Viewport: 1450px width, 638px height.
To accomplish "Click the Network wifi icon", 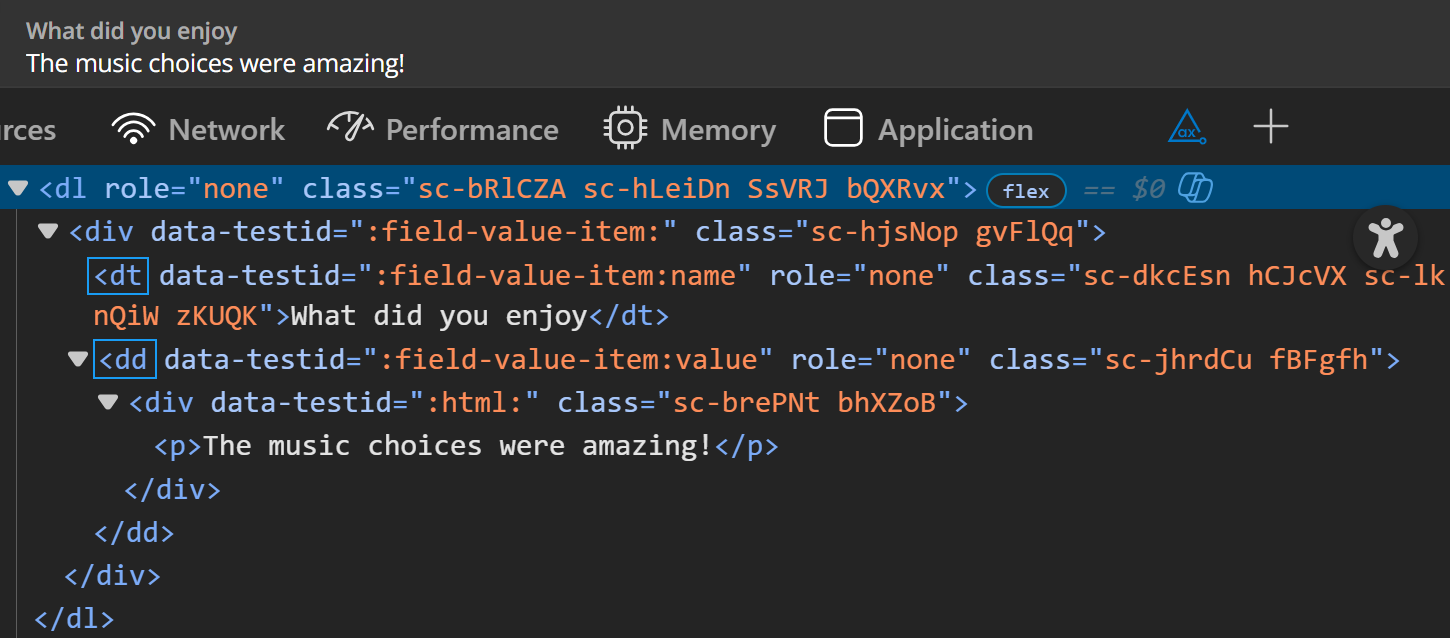I will [133, 127].
